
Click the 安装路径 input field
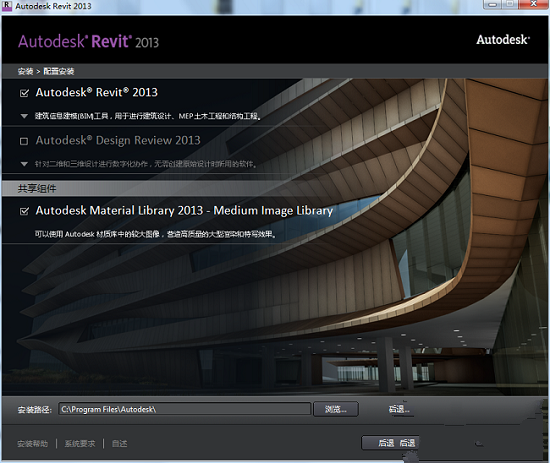pos(185,409)
